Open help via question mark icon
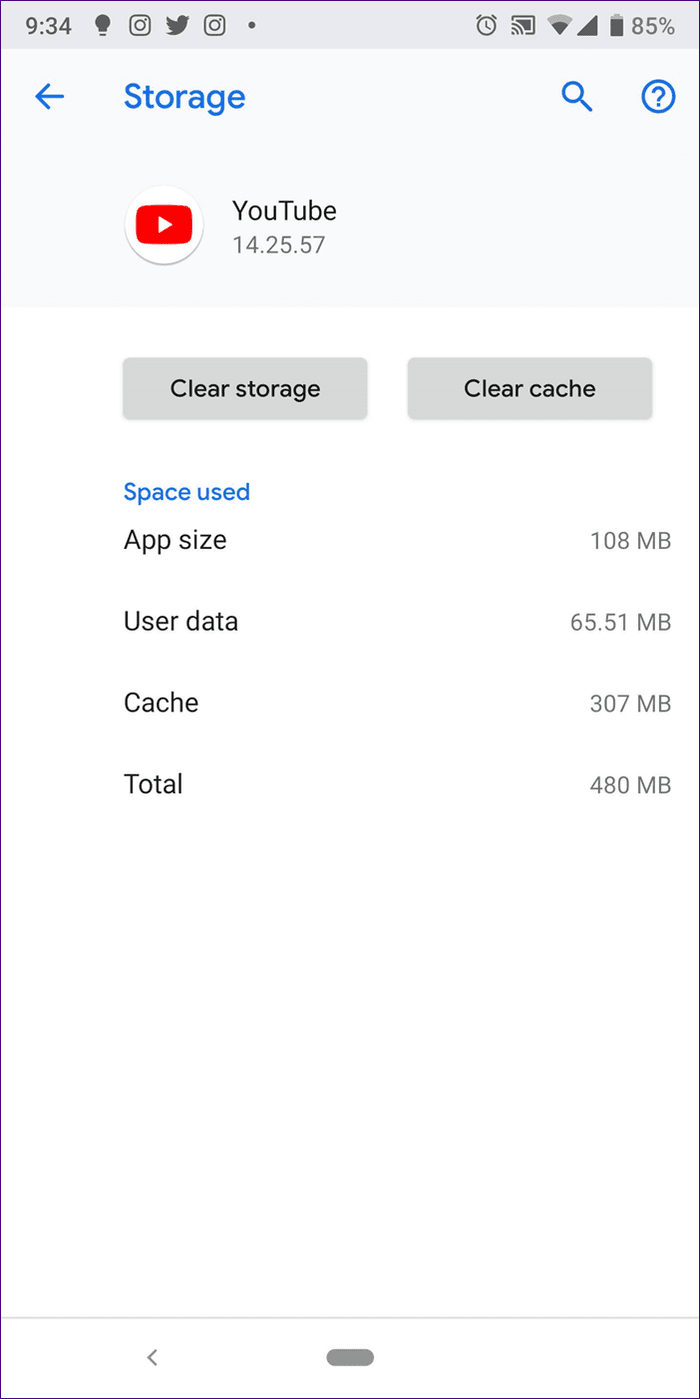The image size is (700, 1399). 657,97
